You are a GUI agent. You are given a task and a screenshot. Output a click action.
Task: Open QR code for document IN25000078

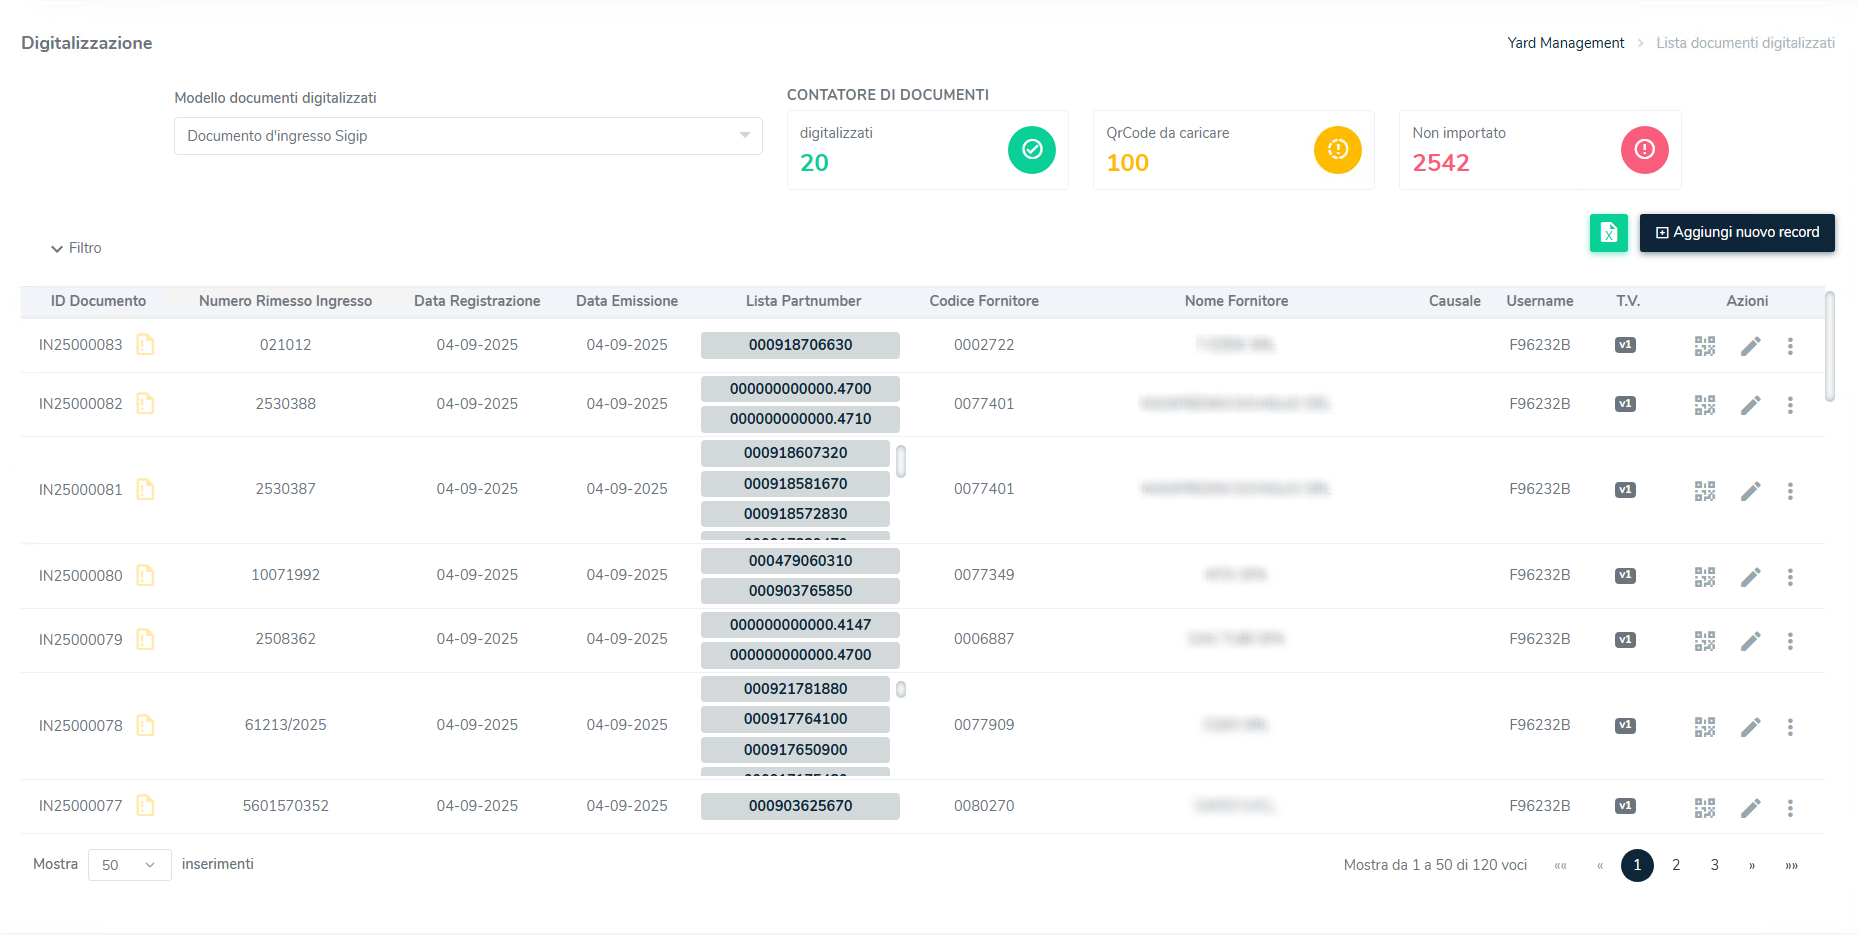click(x=1704, y=727)
